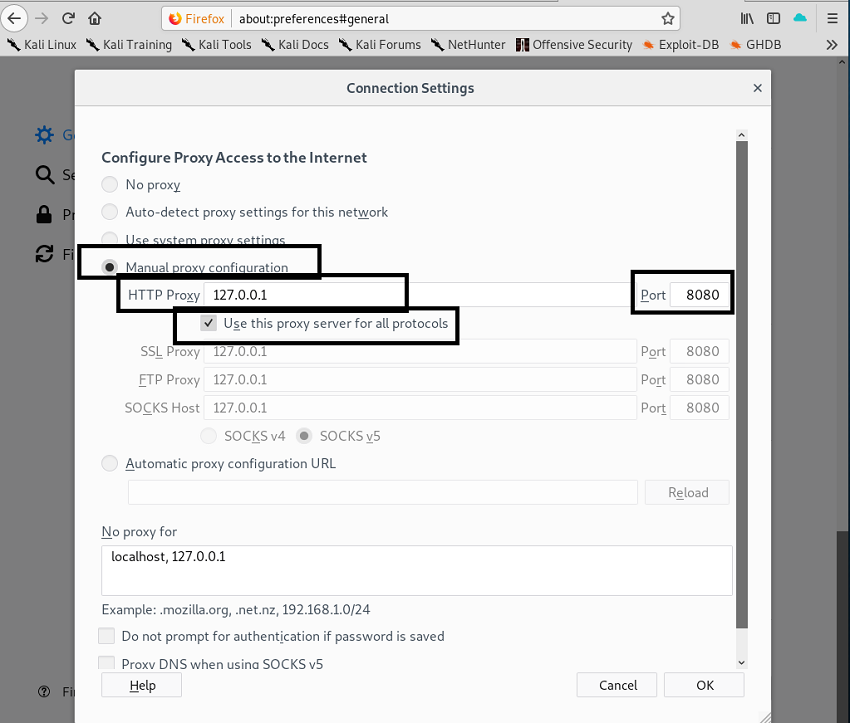Viewport: 850px width, 723px height.
Task: Click the No proxy for text area
Action: (x=416, y=570)
